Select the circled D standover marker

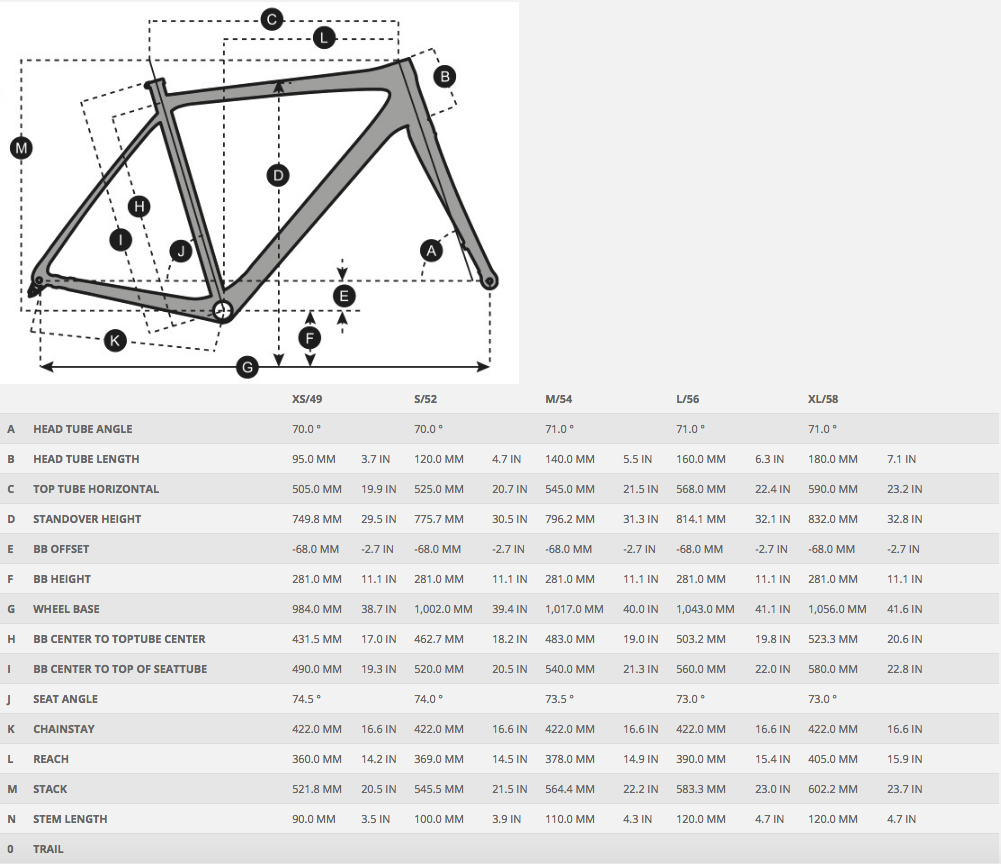278,175
